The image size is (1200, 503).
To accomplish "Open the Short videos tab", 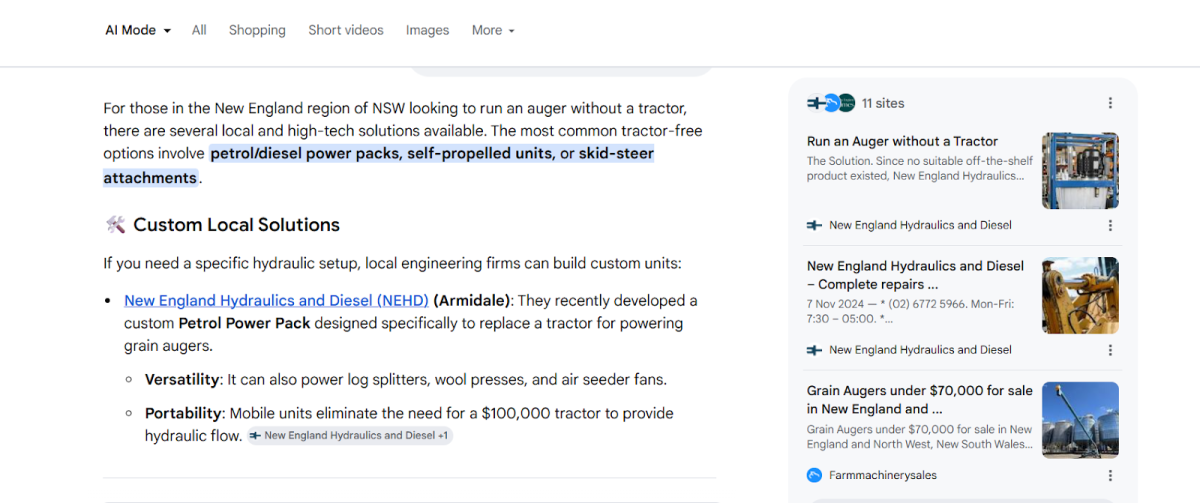I will 346,30.
